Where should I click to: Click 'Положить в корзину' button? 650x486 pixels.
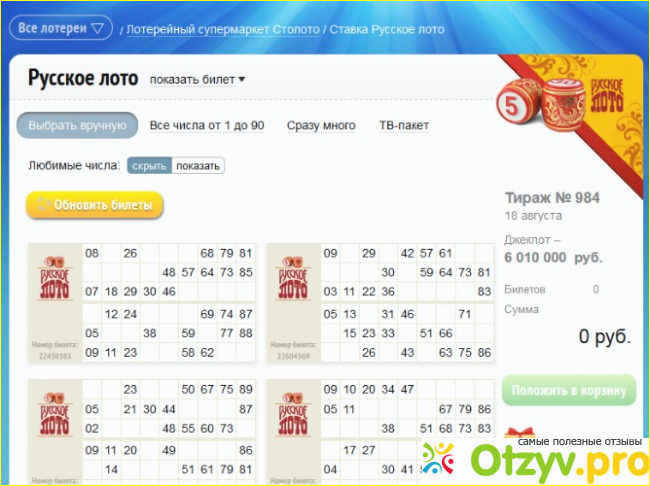569,390
